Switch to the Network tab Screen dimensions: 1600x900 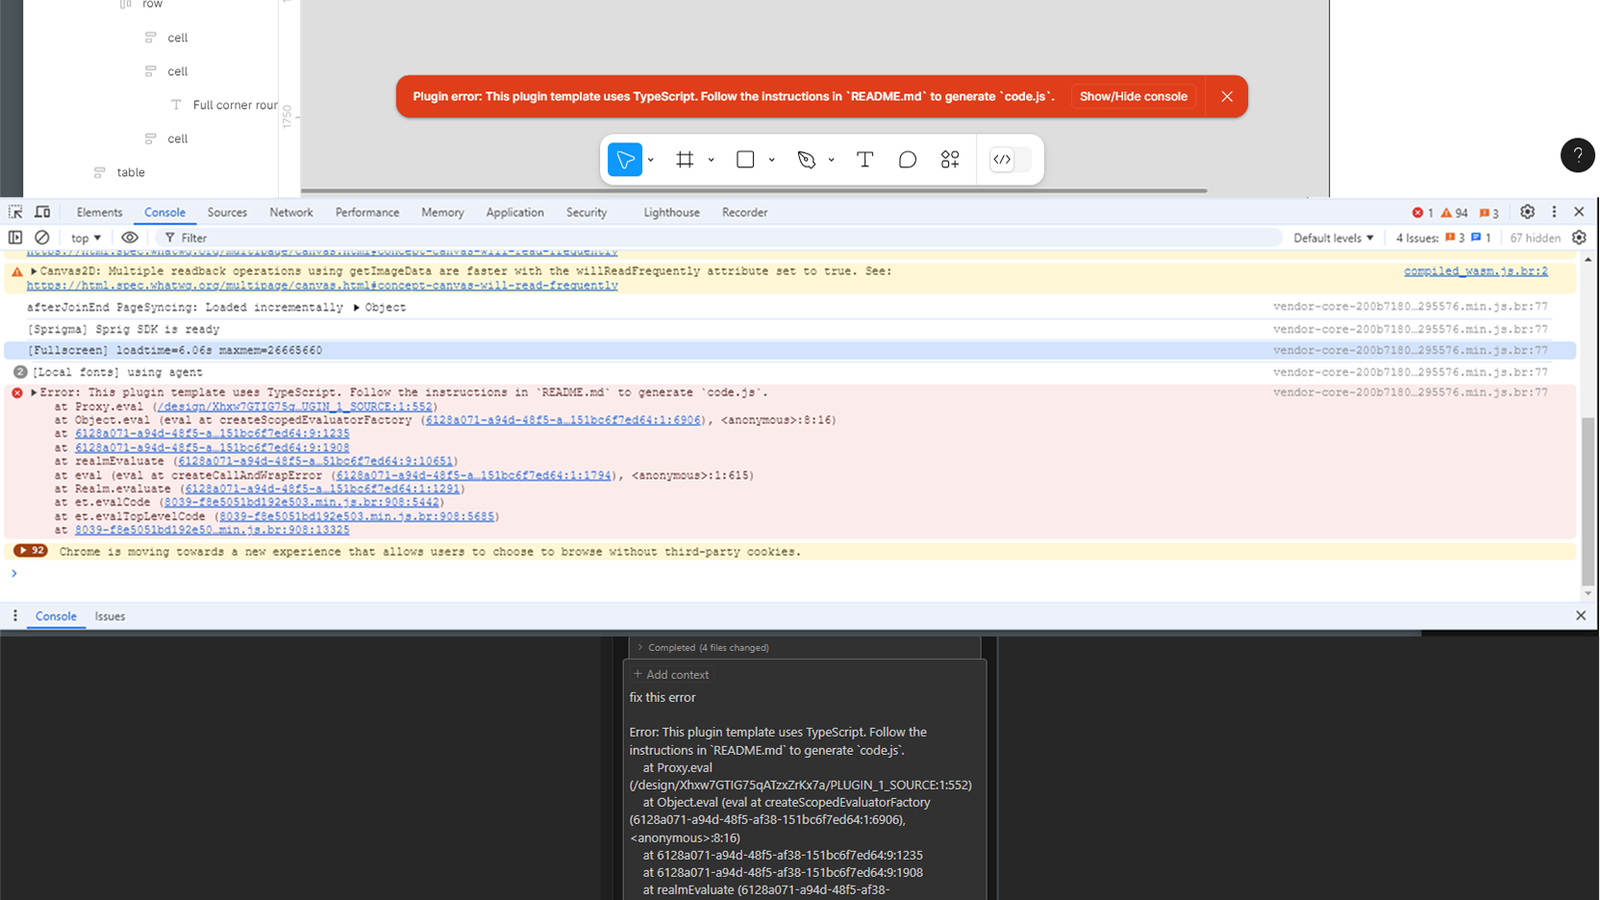point(291,212)
